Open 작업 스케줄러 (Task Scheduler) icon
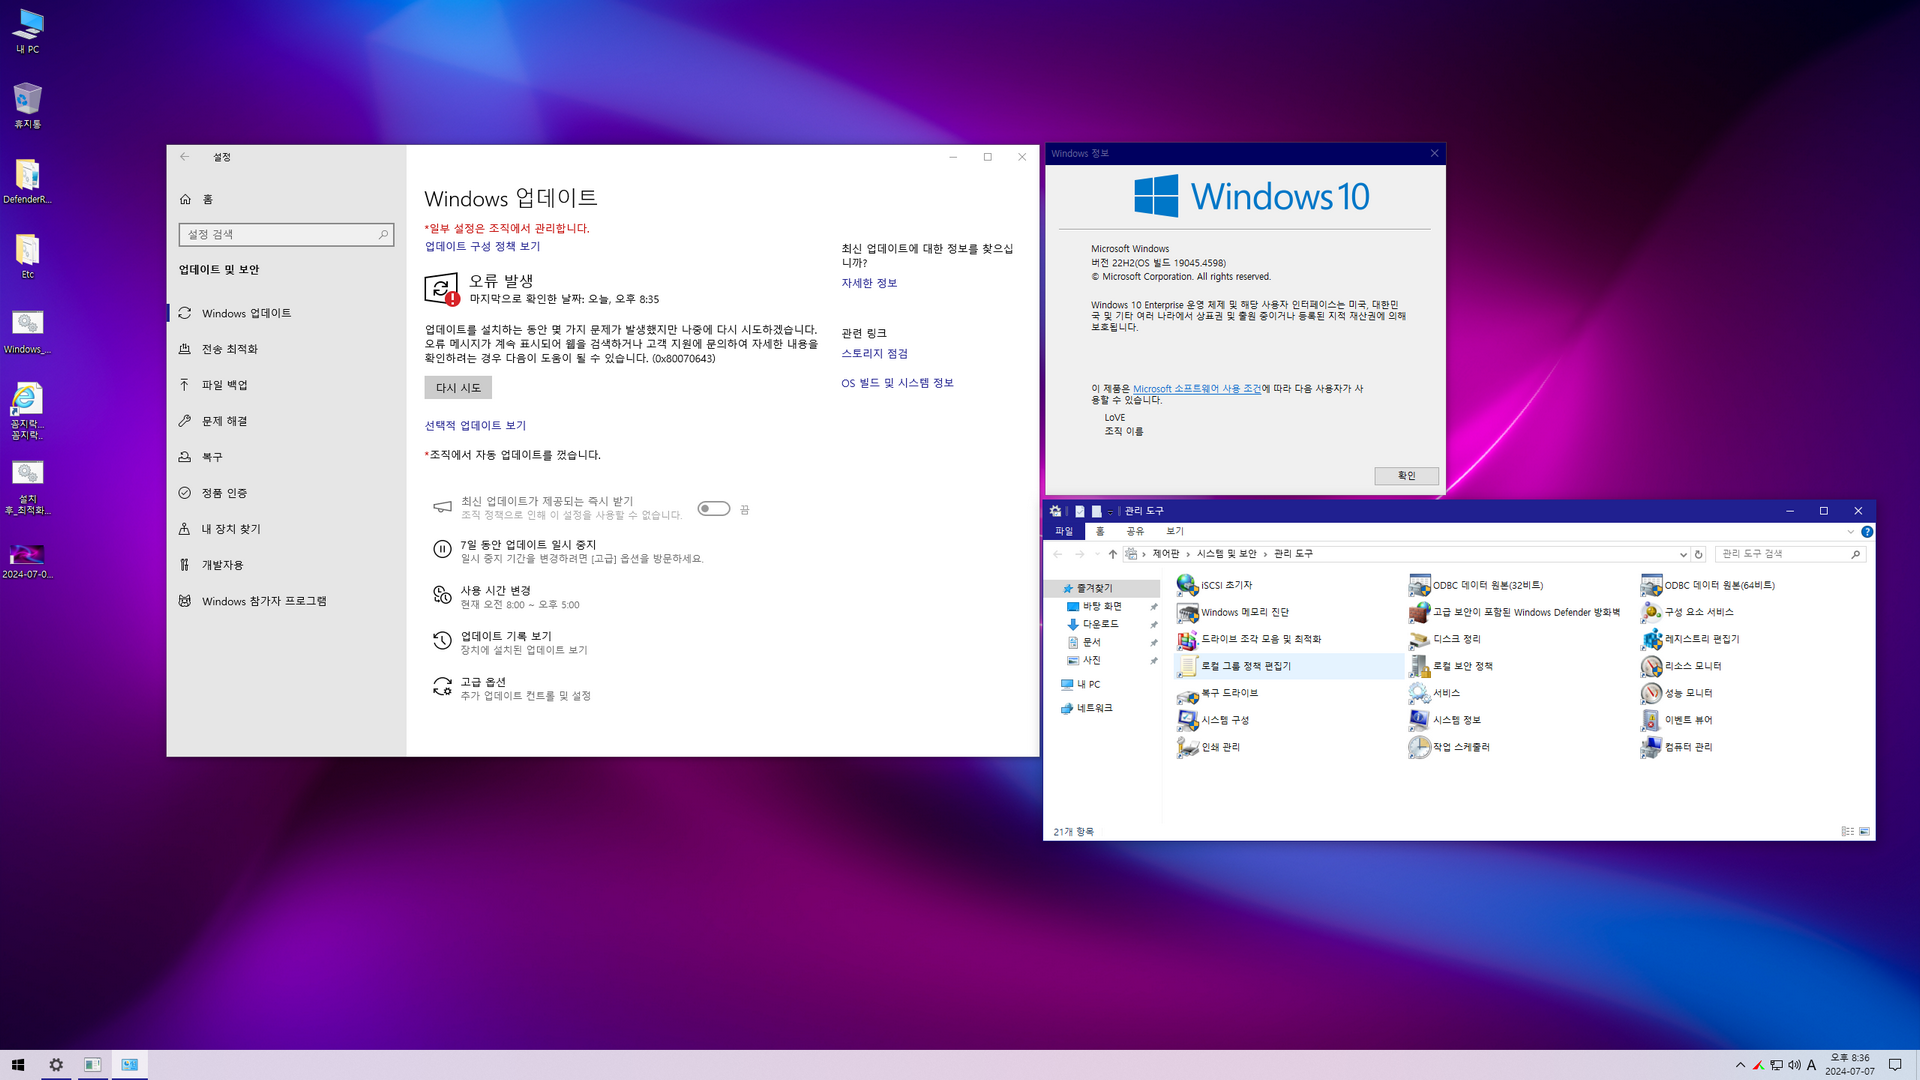The height and width of the screenshot is (1080, 1920). [1460, 747]
